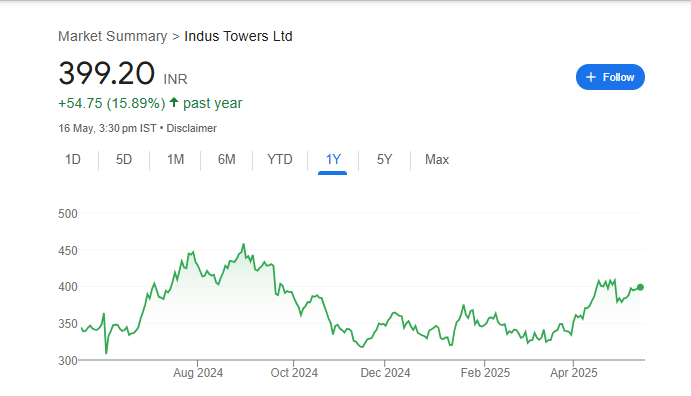Click the Oct 2024 axis label
Viewport: 691px width, 396px height.
294,373
